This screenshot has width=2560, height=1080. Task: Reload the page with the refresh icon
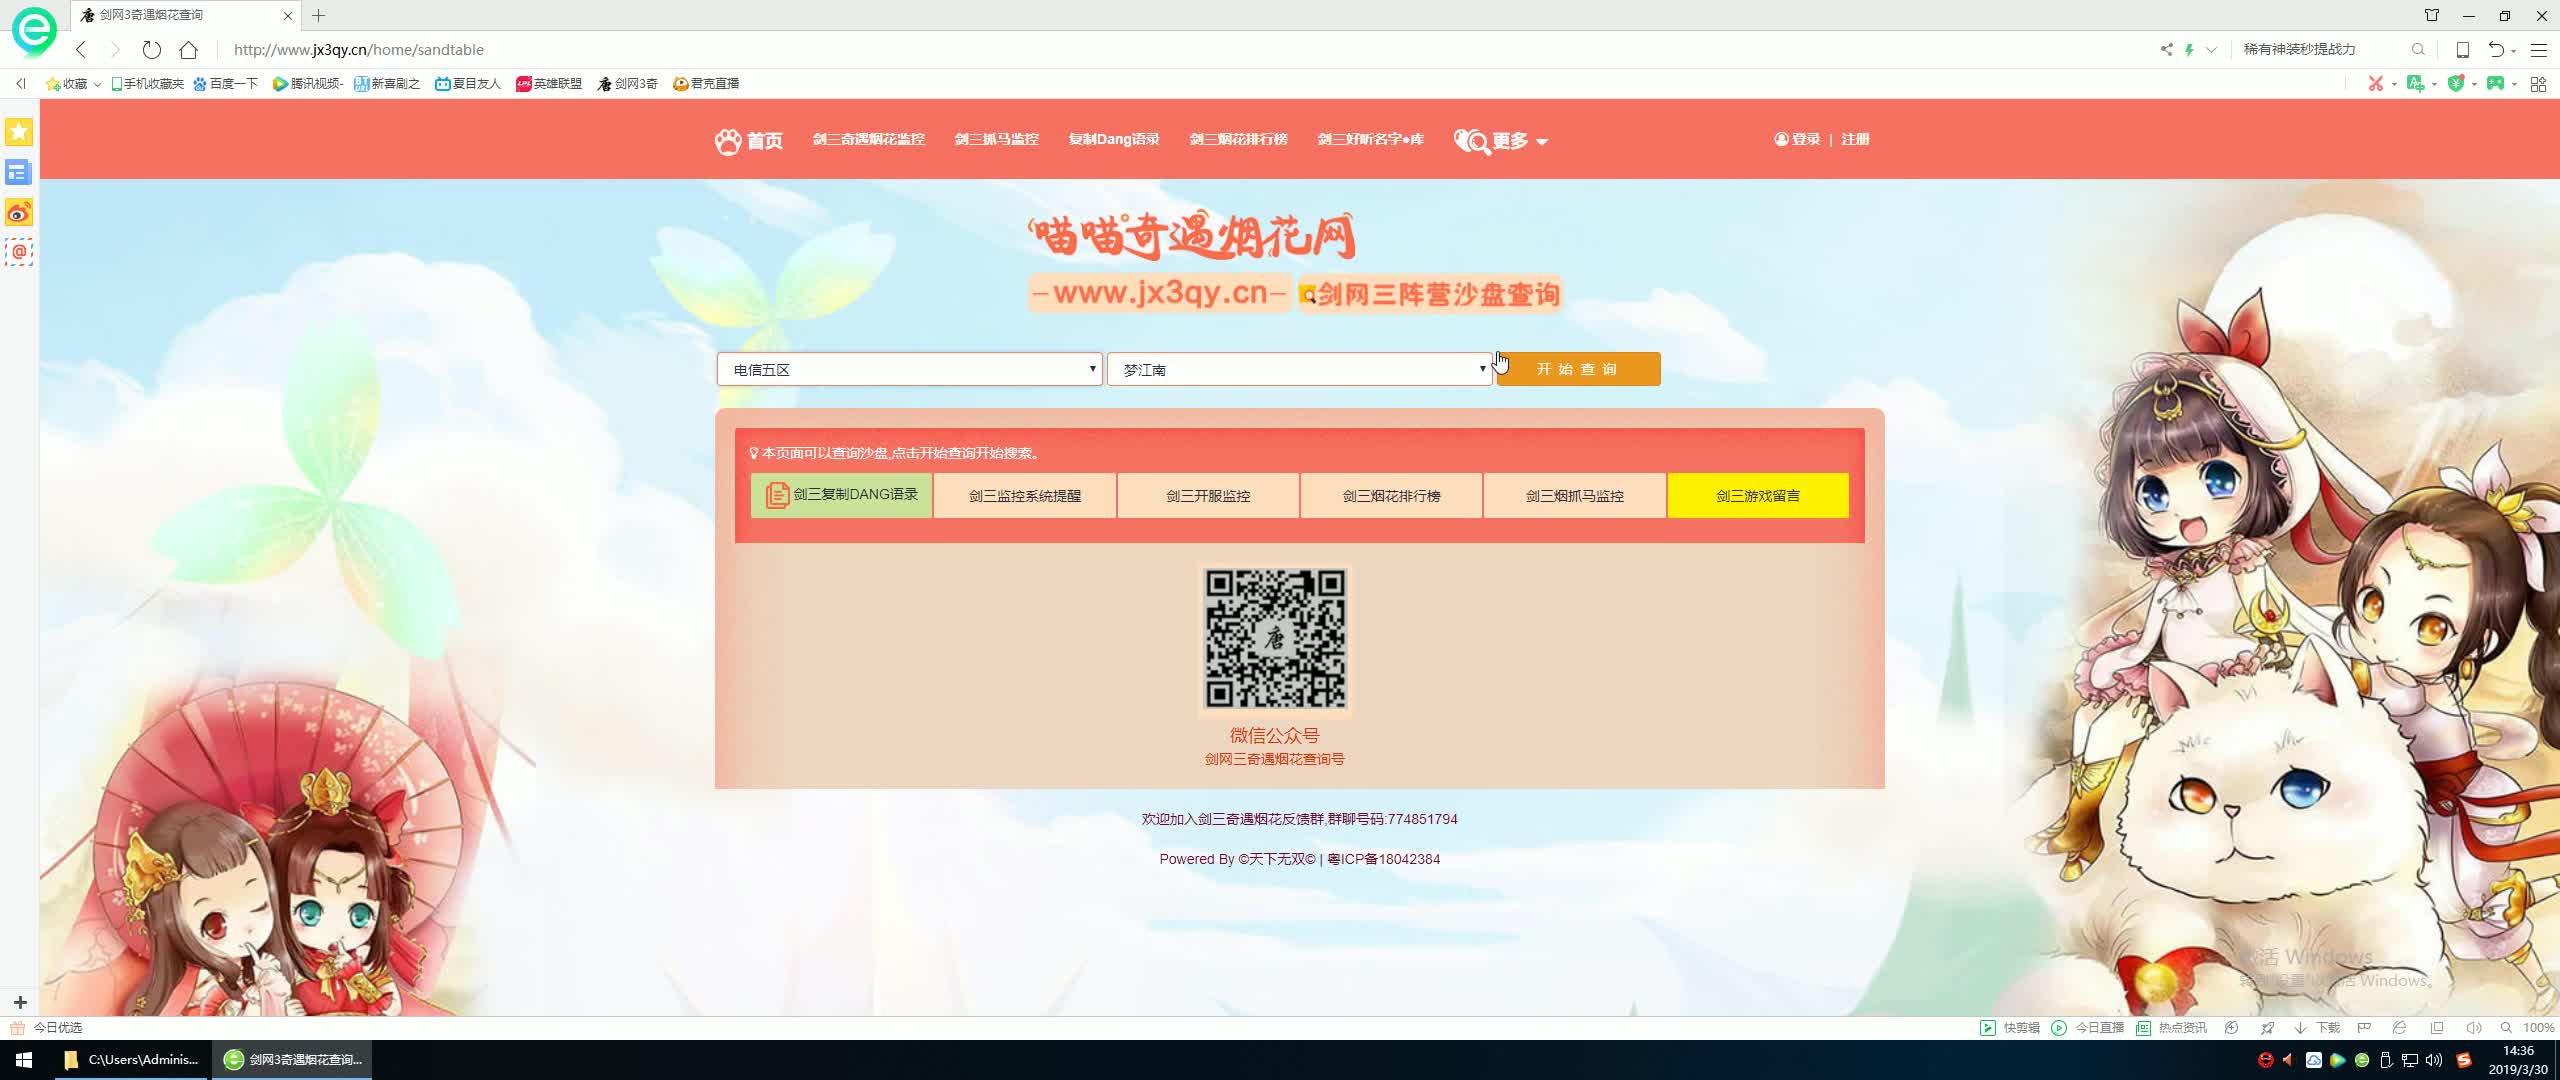tap(151, 49)
